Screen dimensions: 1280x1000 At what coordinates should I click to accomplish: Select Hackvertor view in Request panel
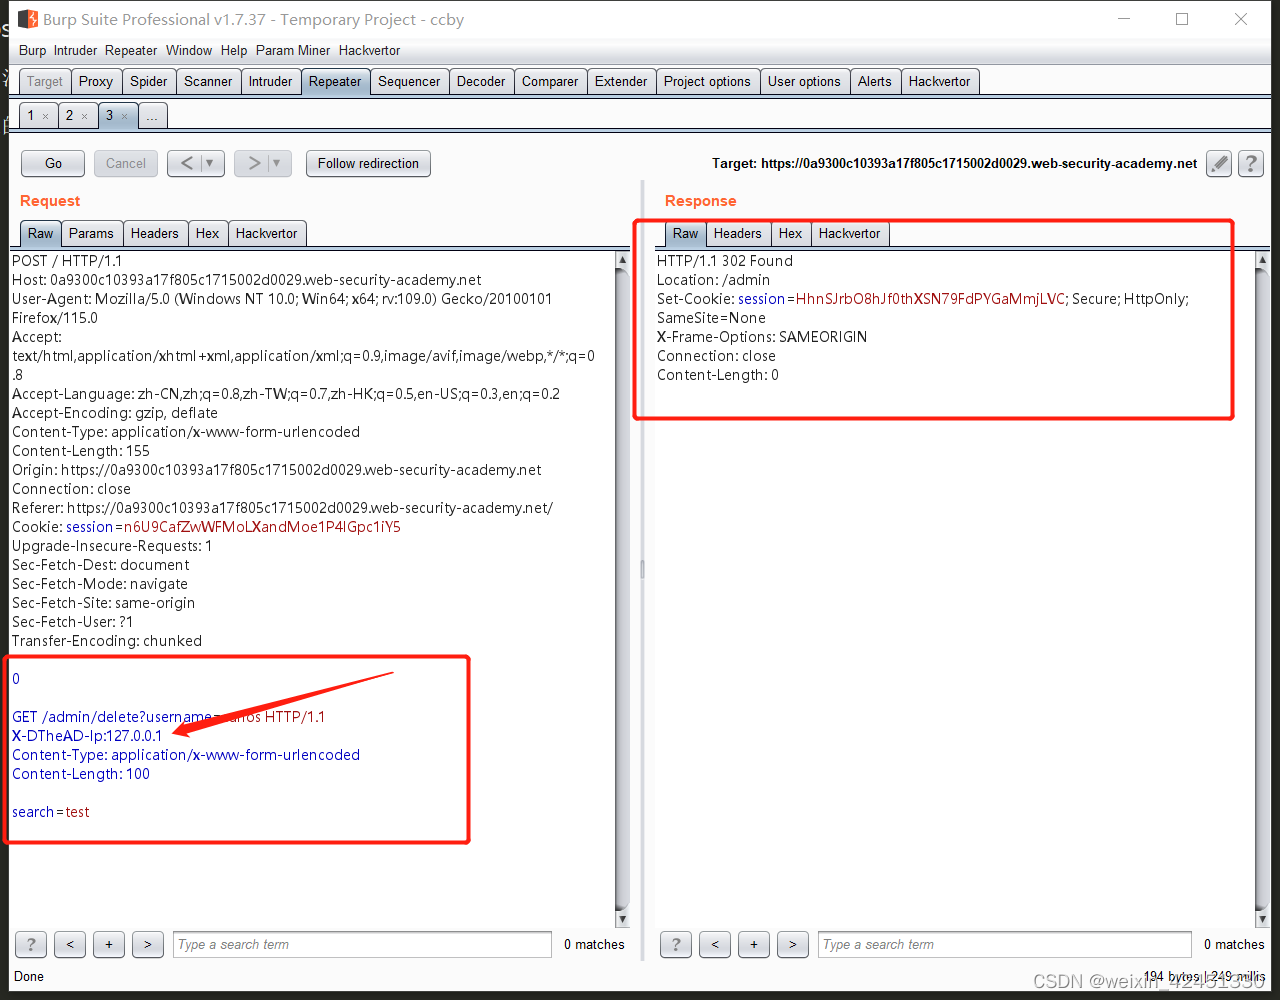[x=266, y=234]
